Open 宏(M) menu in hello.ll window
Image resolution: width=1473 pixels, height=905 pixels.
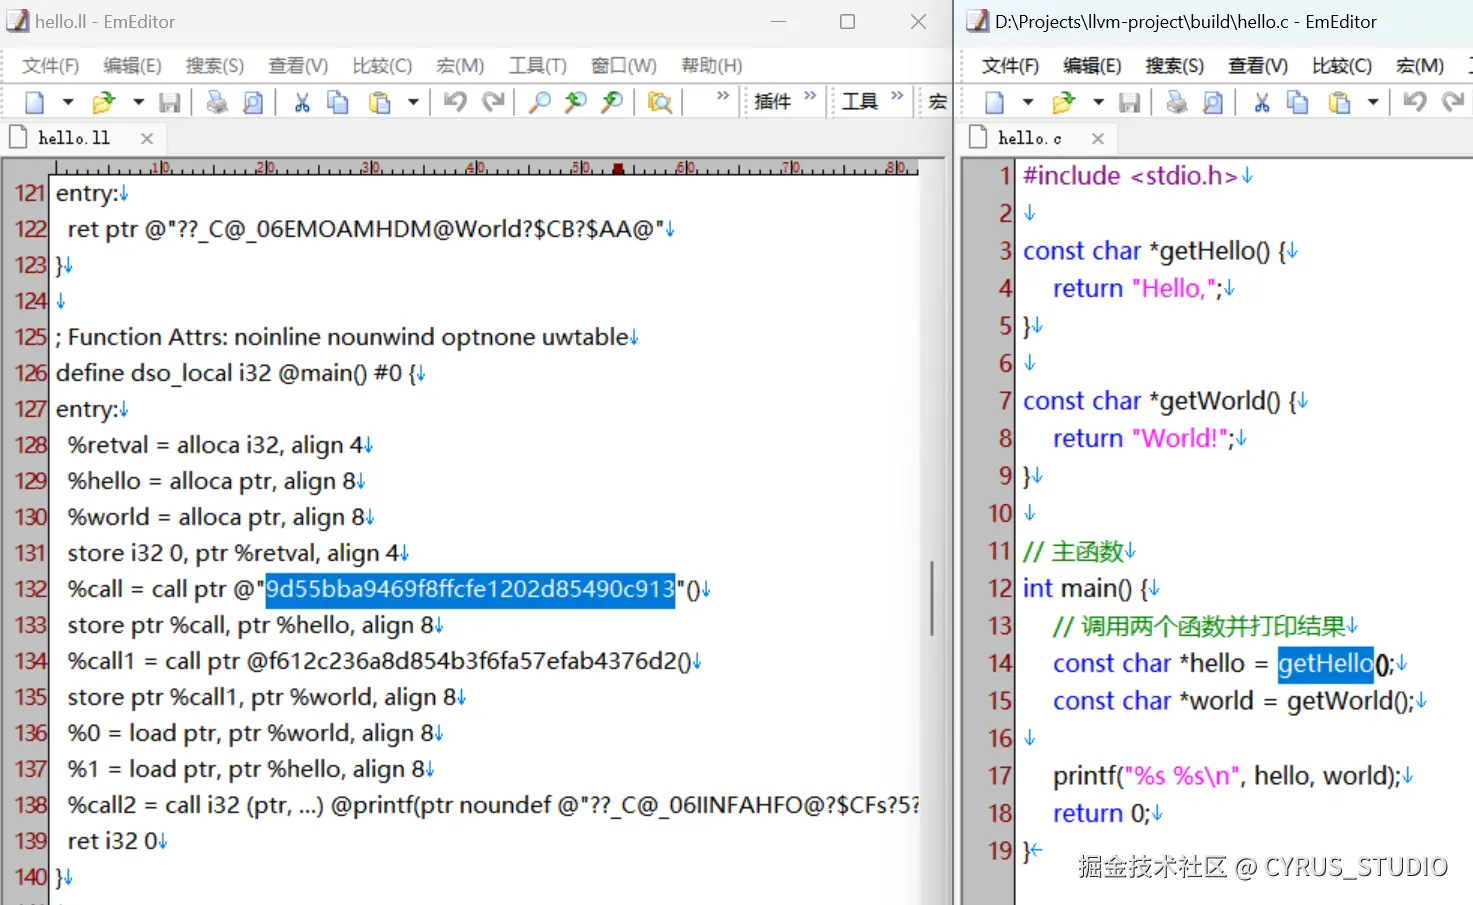[x=460, y=66]
